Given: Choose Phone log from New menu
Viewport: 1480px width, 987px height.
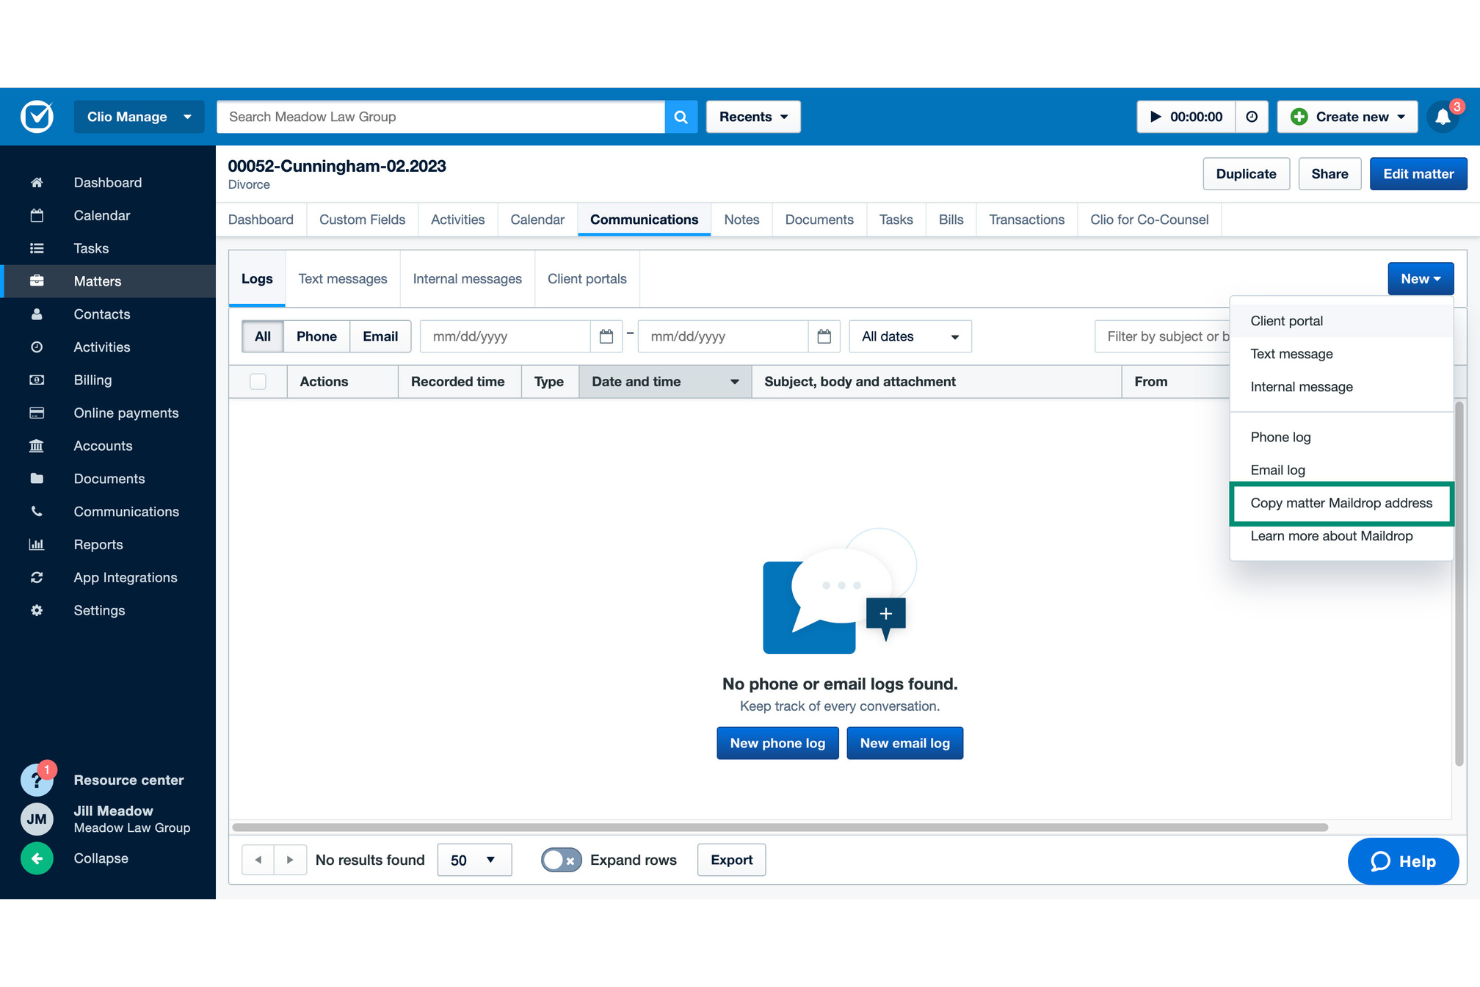Looking at the screenshot, I should tap(1341, 437).
